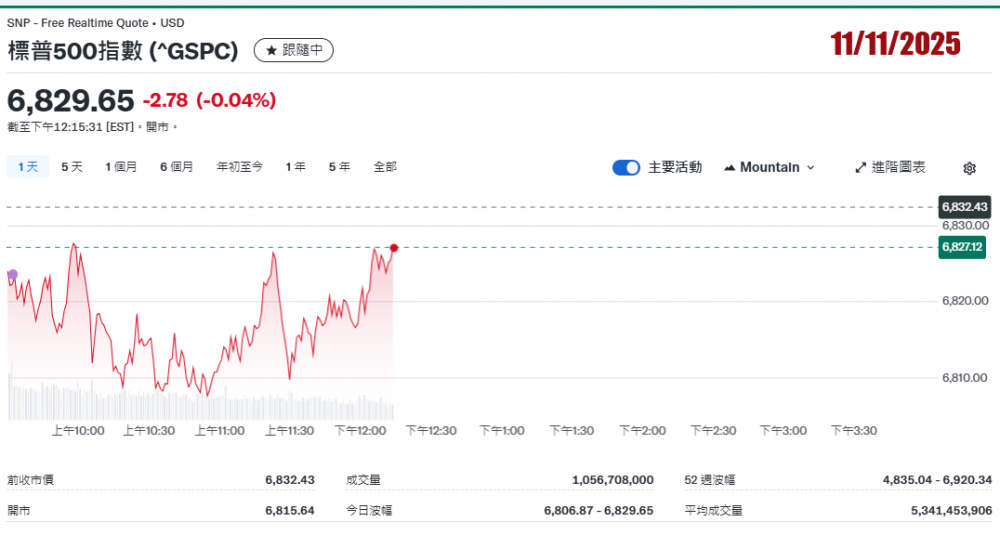This screenshot has width=1000, height=535.
Task: Toggle the 主要活動 switch off
Action: coord(626,168)
